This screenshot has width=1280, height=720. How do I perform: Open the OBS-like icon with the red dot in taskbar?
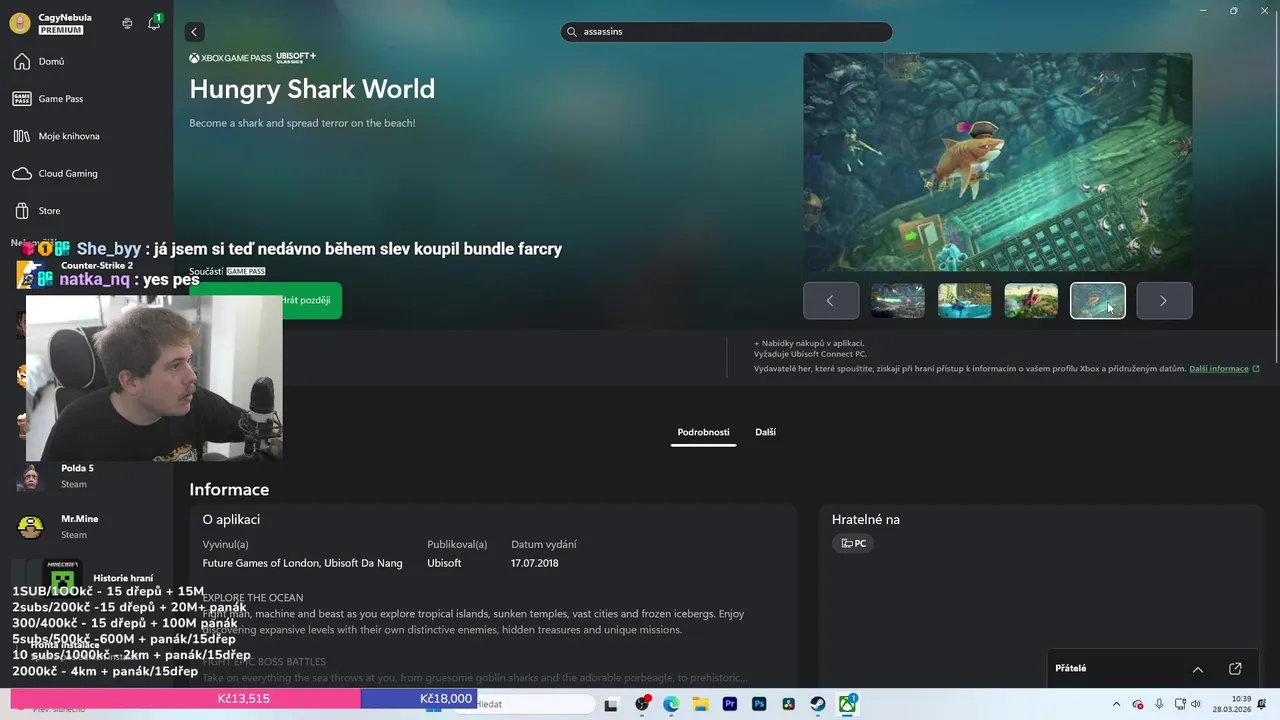642,705
